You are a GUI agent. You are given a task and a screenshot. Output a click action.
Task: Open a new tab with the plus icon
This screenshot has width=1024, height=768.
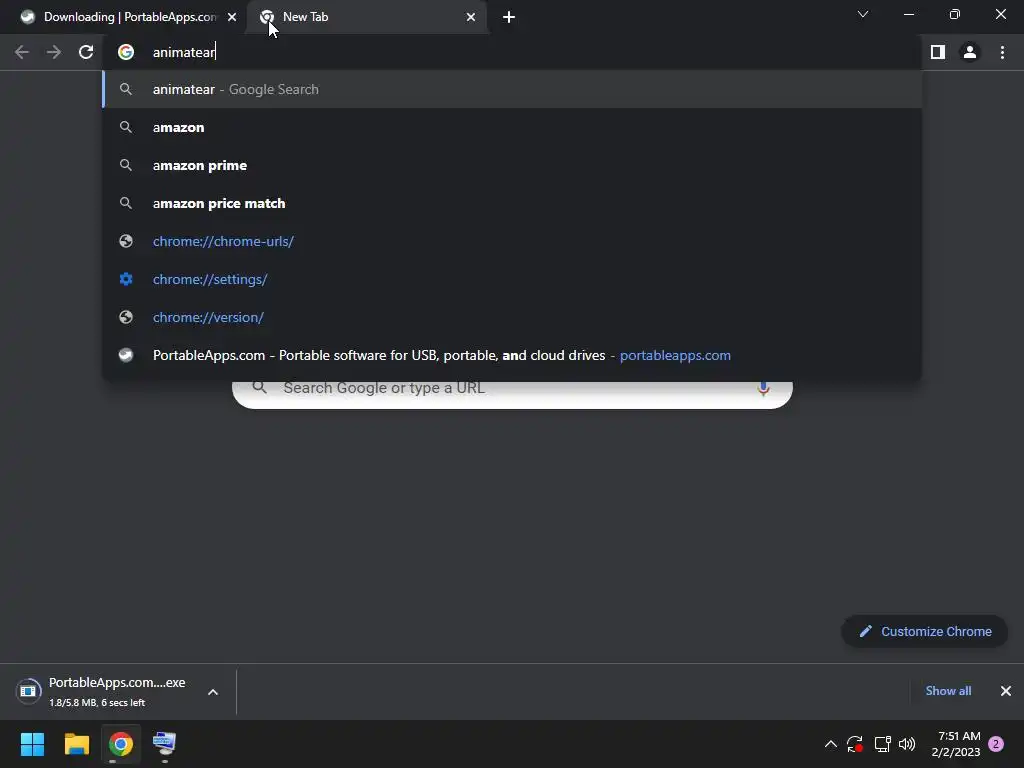tap(509, 17)
